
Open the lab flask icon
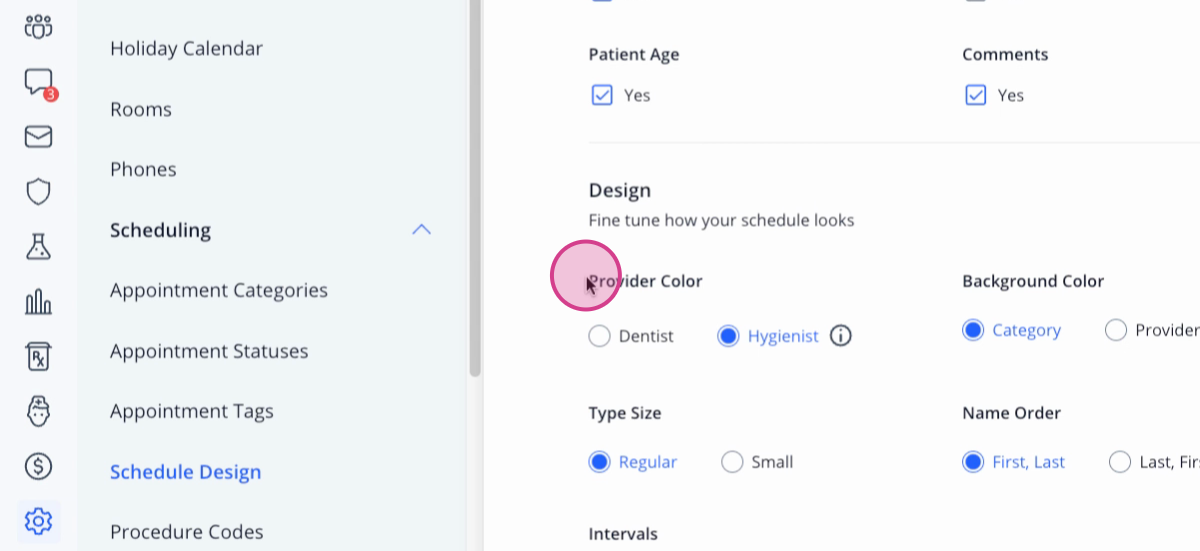(38, 246)
